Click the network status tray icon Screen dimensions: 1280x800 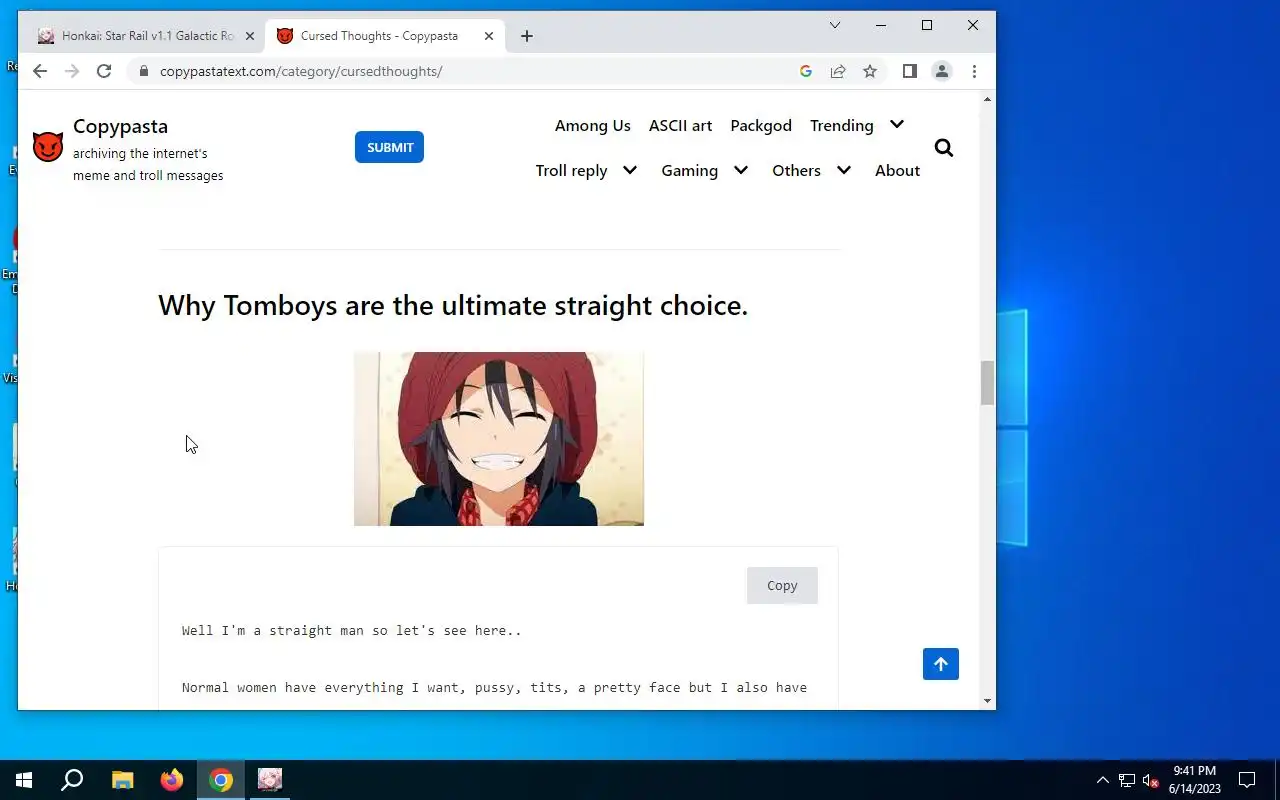pos(1127,780)
